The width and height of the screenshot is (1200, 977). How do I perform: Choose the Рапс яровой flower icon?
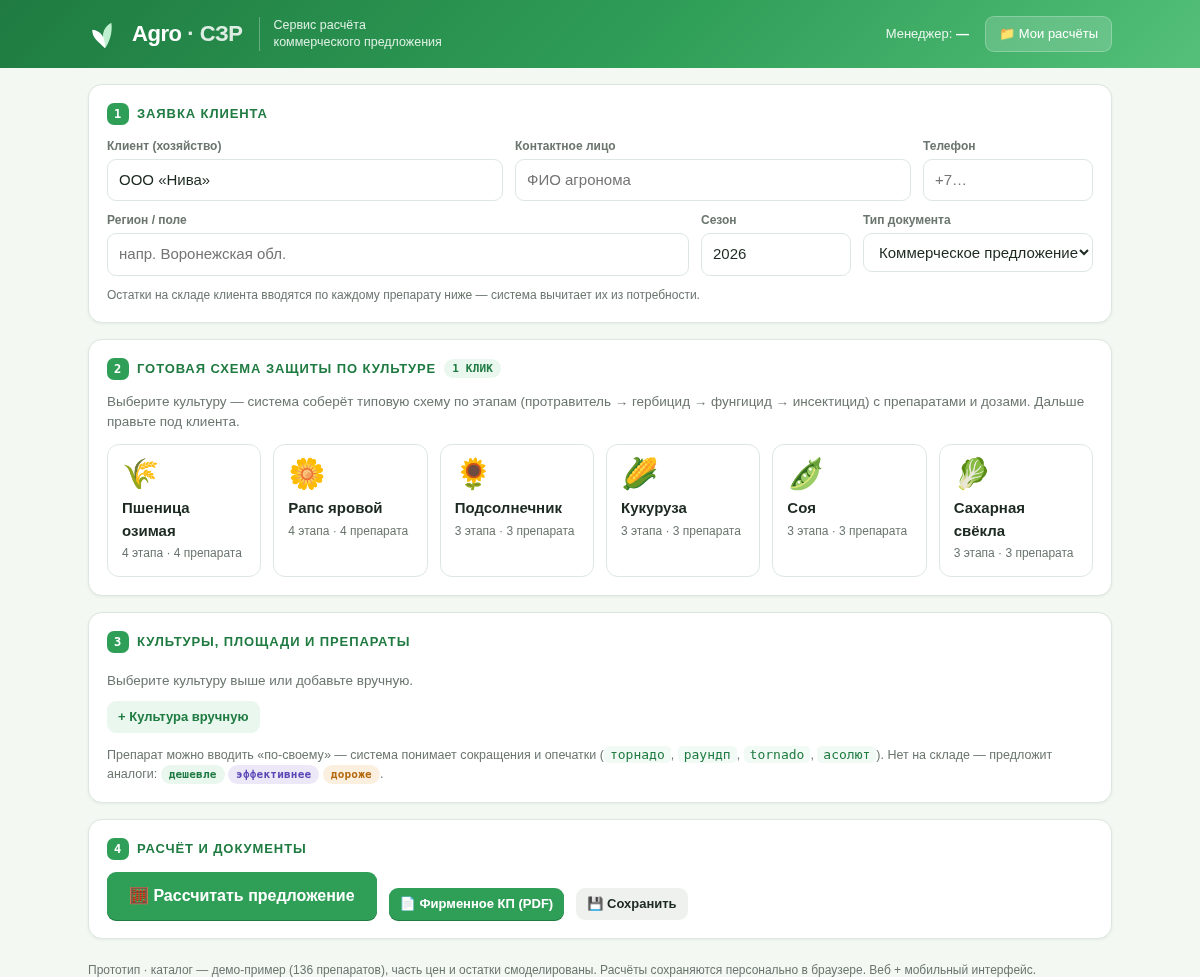pos(307,474)
